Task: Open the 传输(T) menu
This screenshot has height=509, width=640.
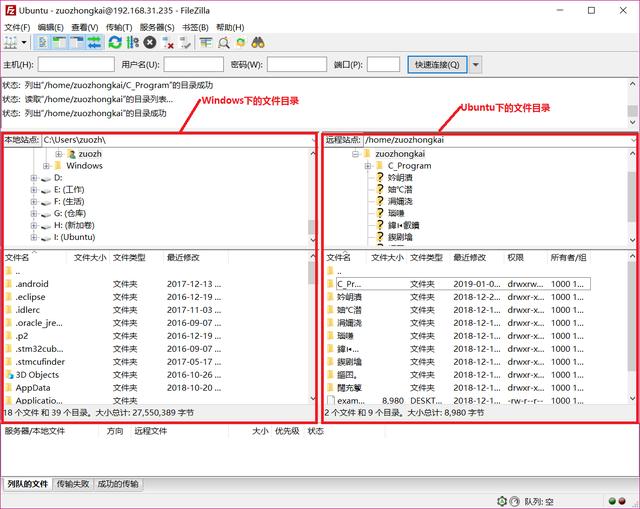Action: click(119, 27)
